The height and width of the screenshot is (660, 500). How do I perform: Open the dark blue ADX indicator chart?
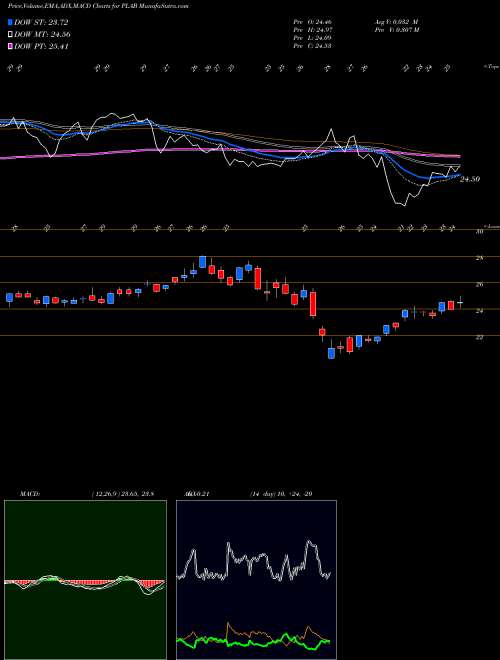[x=256, y=580]
